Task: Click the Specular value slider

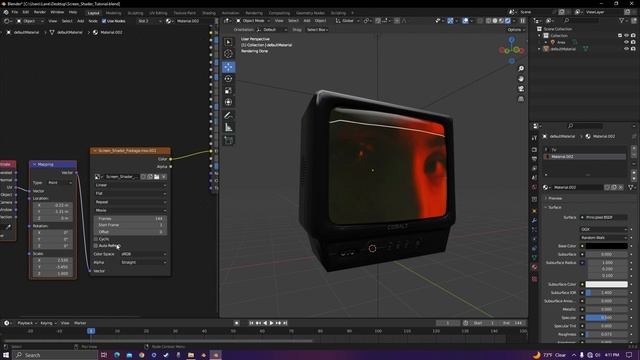Action: 607,318
